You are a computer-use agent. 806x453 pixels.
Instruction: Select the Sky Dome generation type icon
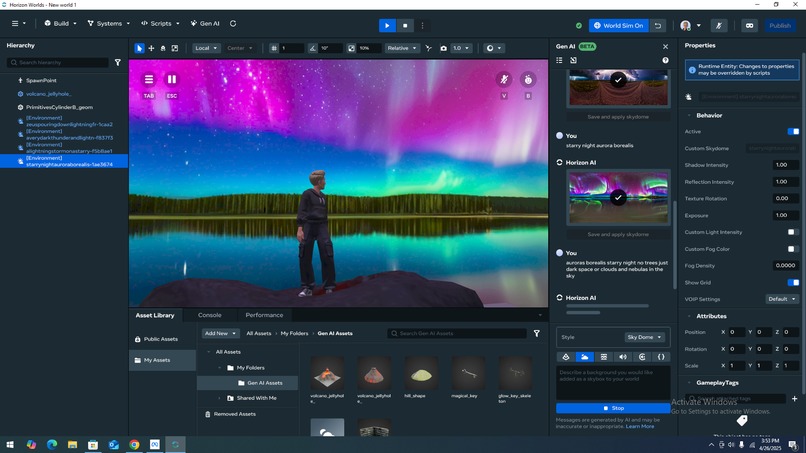coord(584,357)
